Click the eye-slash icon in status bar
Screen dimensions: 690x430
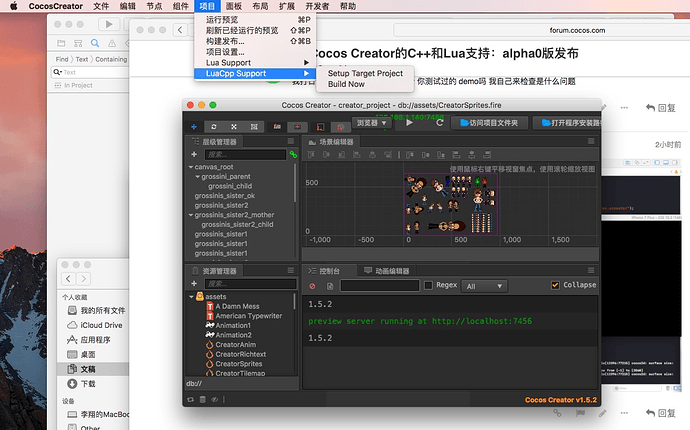pos(214,400)
